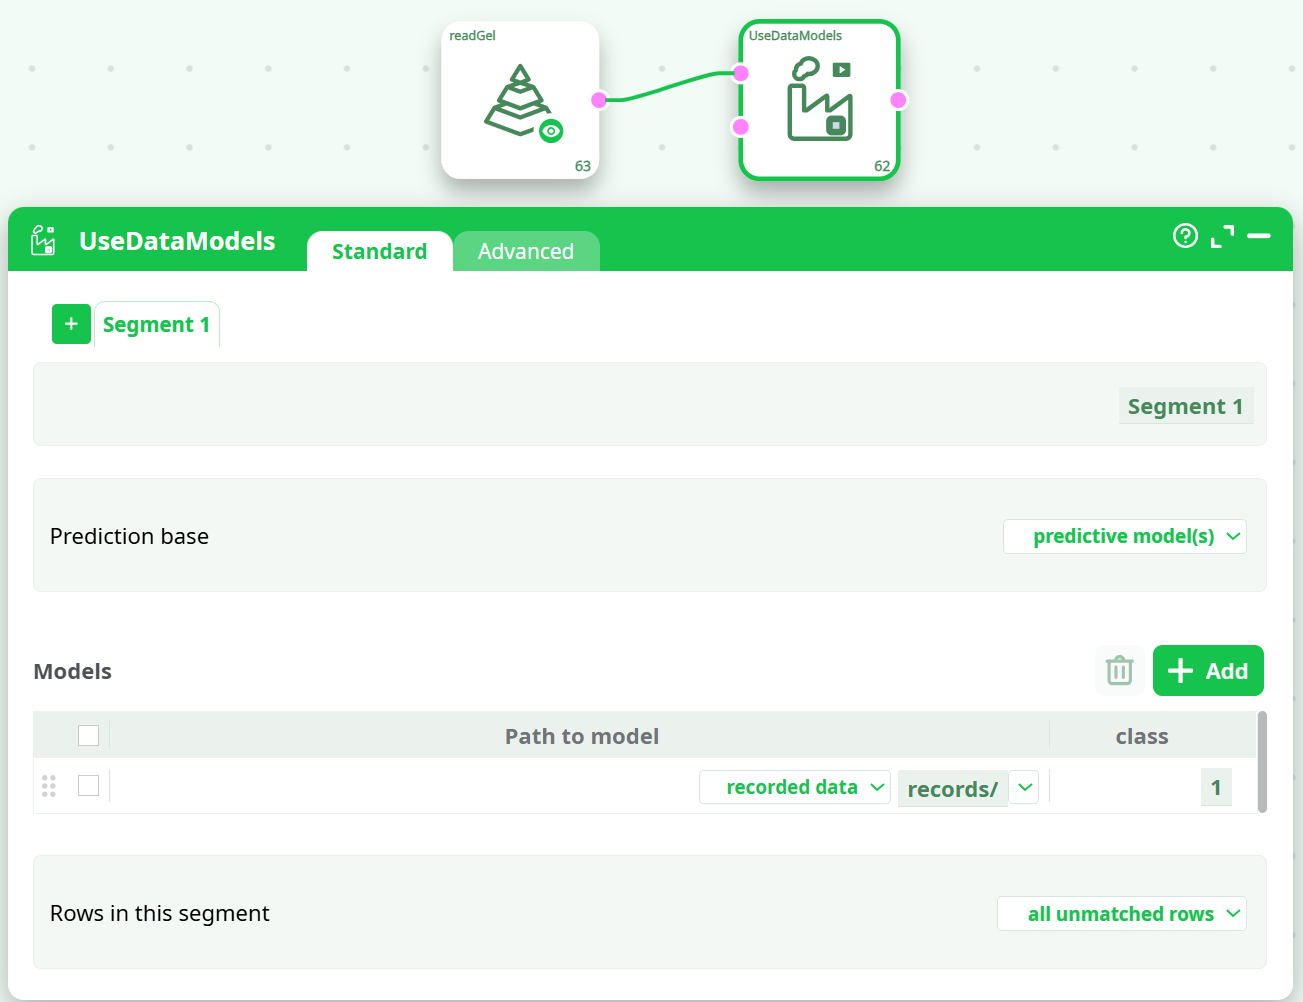Expand the panel to fullscreen

pyautogui.click(x=1222, y=236)
